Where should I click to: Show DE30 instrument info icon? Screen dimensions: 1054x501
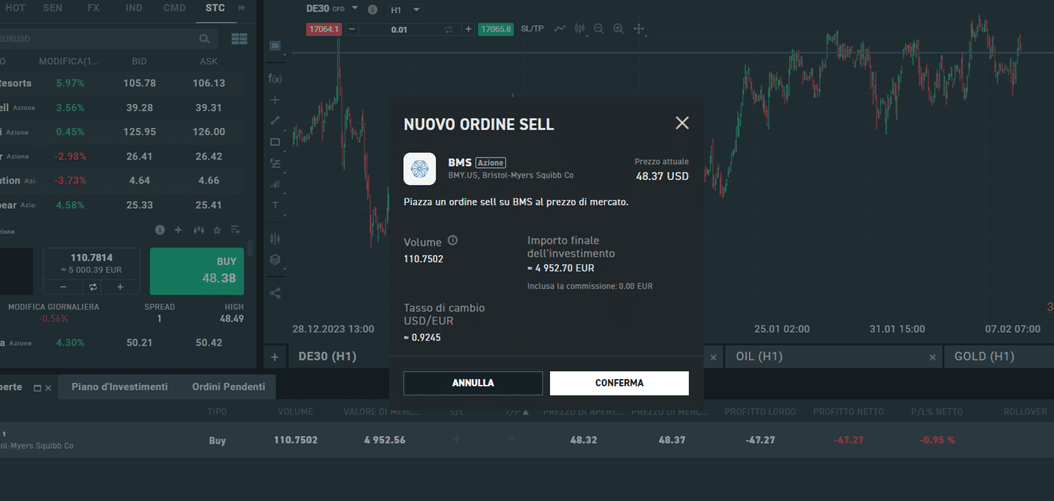click(372, 10)
